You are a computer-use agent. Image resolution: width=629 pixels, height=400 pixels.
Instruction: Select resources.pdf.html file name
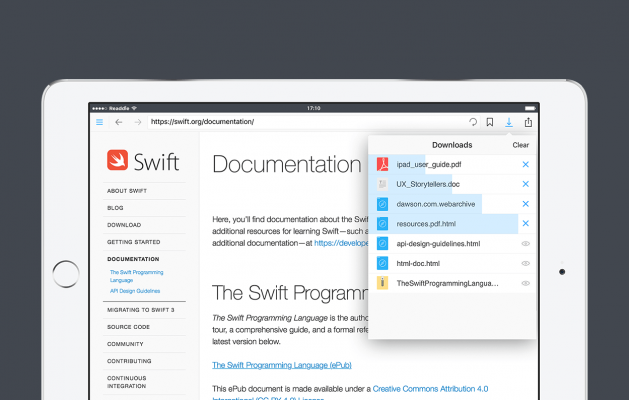tap(426, 224)
